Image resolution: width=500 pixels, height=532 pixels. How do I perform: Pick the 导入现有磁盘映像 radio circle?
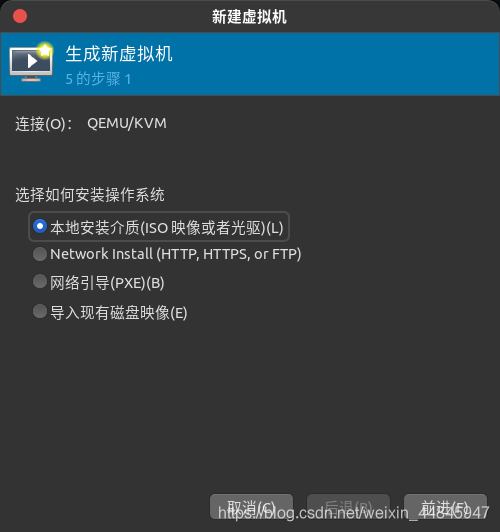pyautogui.click(x=40, y=311)
